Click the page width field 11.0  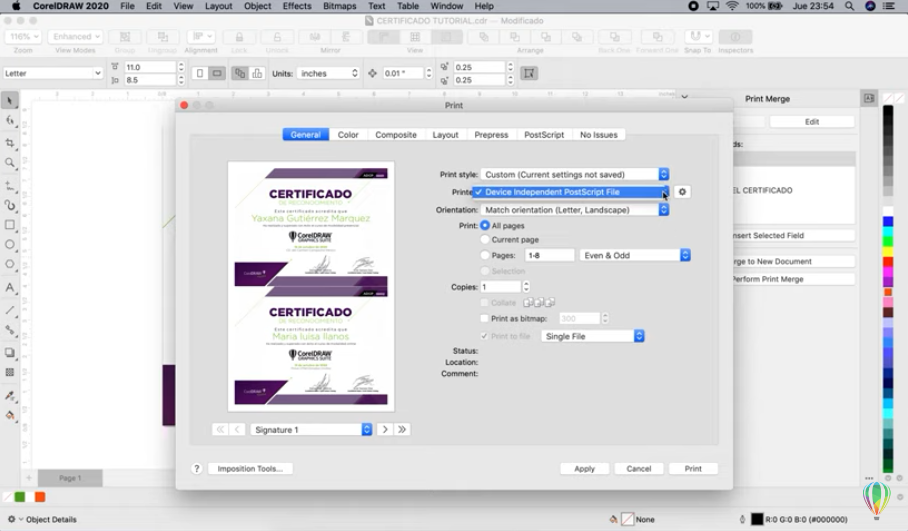(149, 67)
